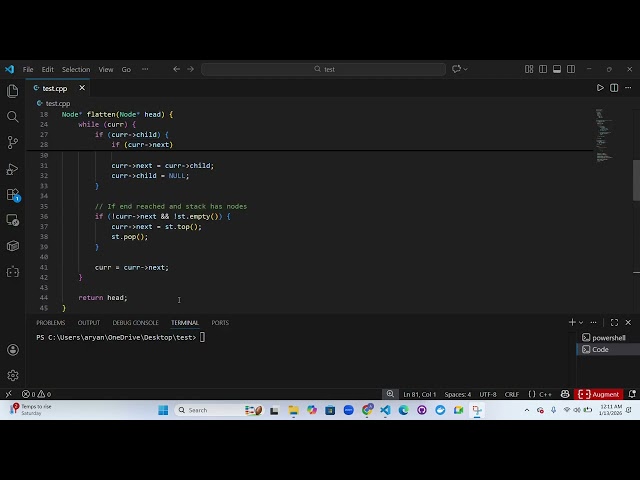Click the Customize Layout icon

point(529,69)
